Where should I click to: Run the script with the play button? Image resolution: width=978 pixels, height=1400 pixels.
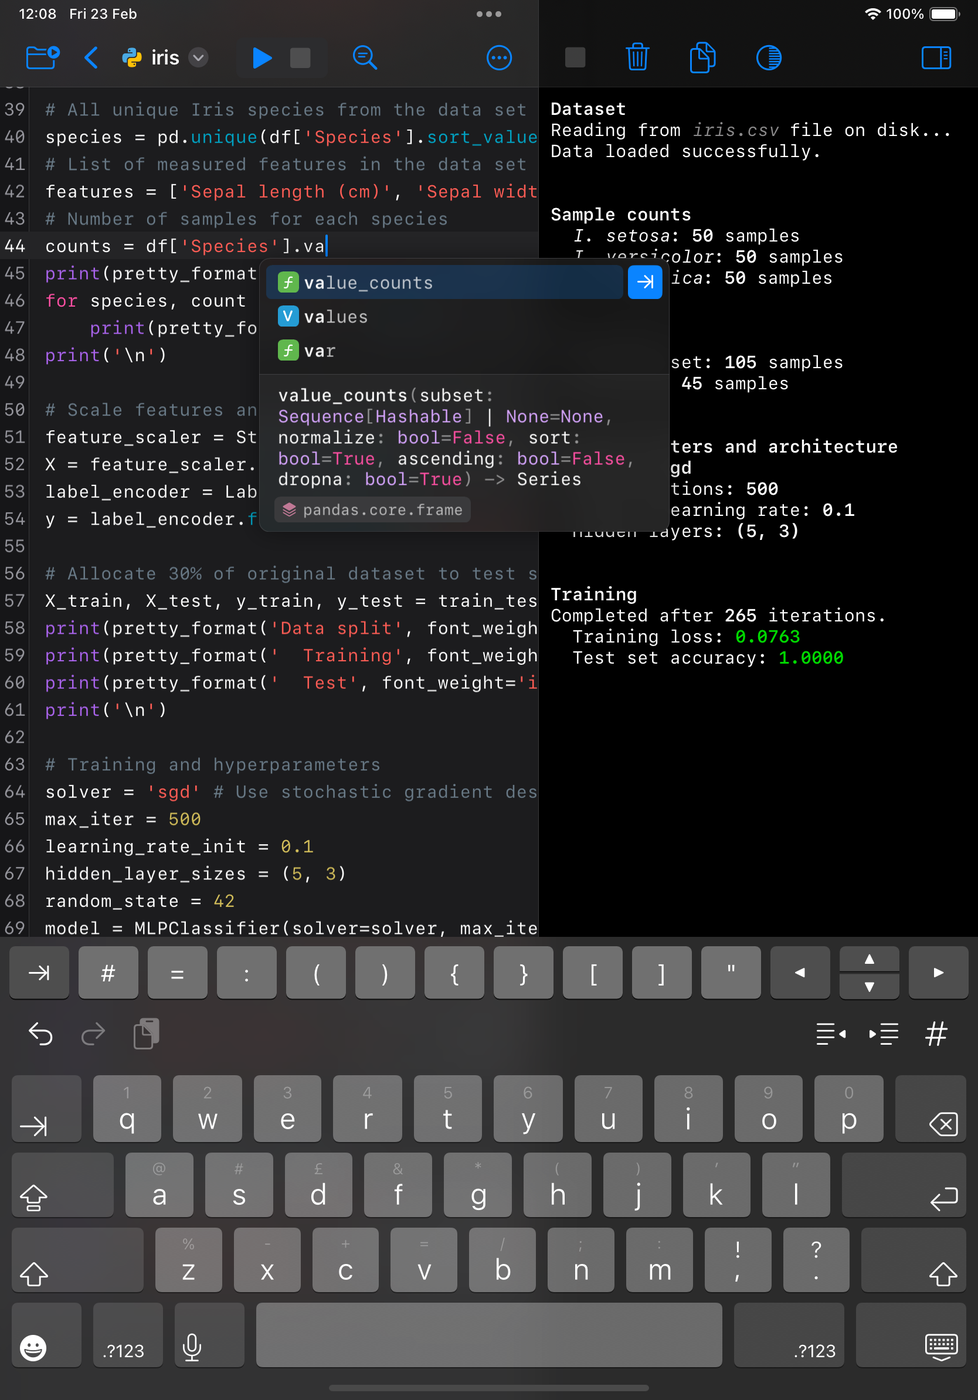pos(262,58)
